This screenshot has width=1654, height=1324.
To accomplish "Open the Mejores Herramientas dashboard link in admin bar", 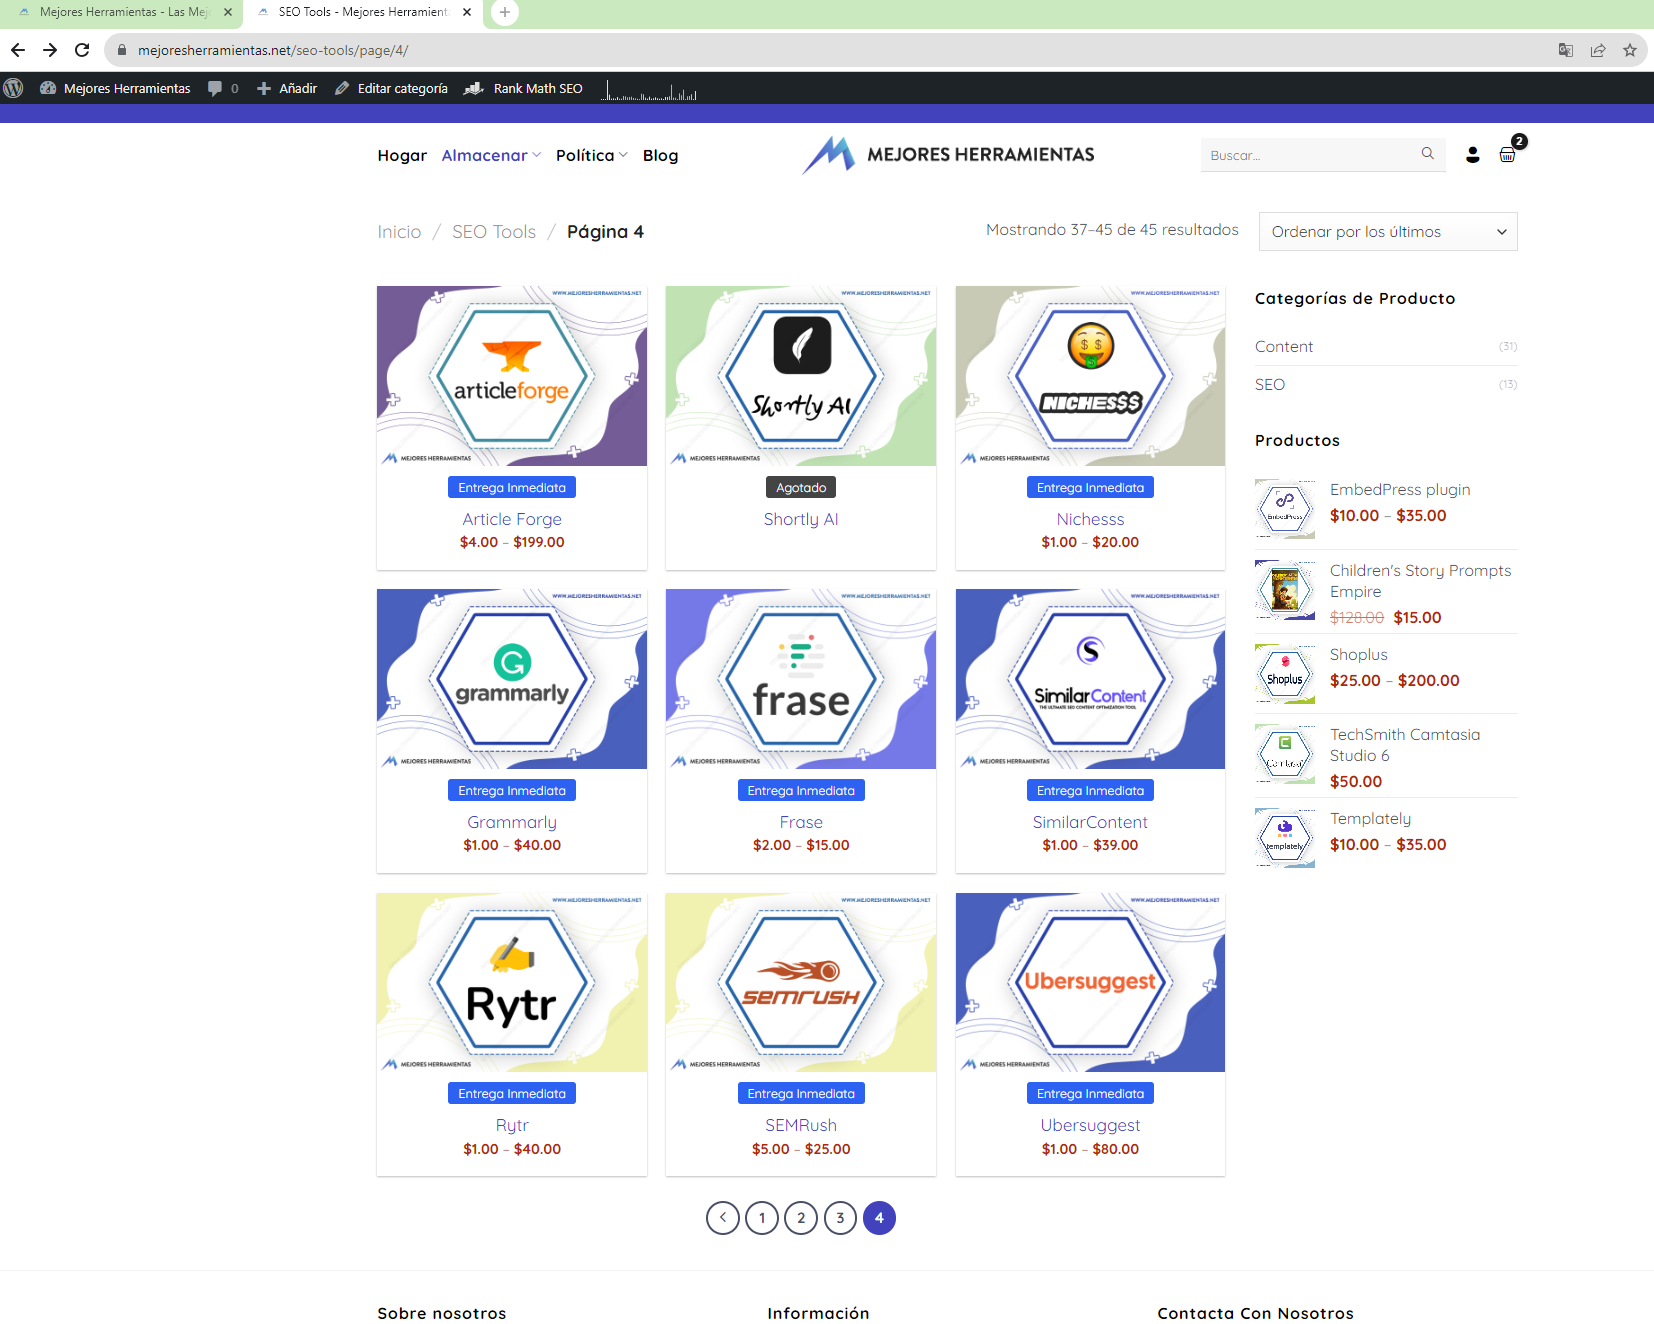I will [x=115, y=88].
